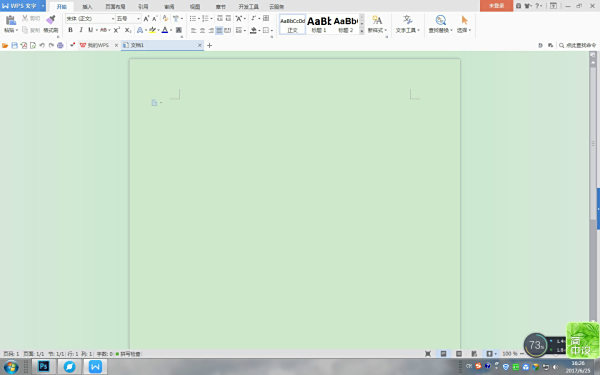Apply superscript formatting

point(117,30)
